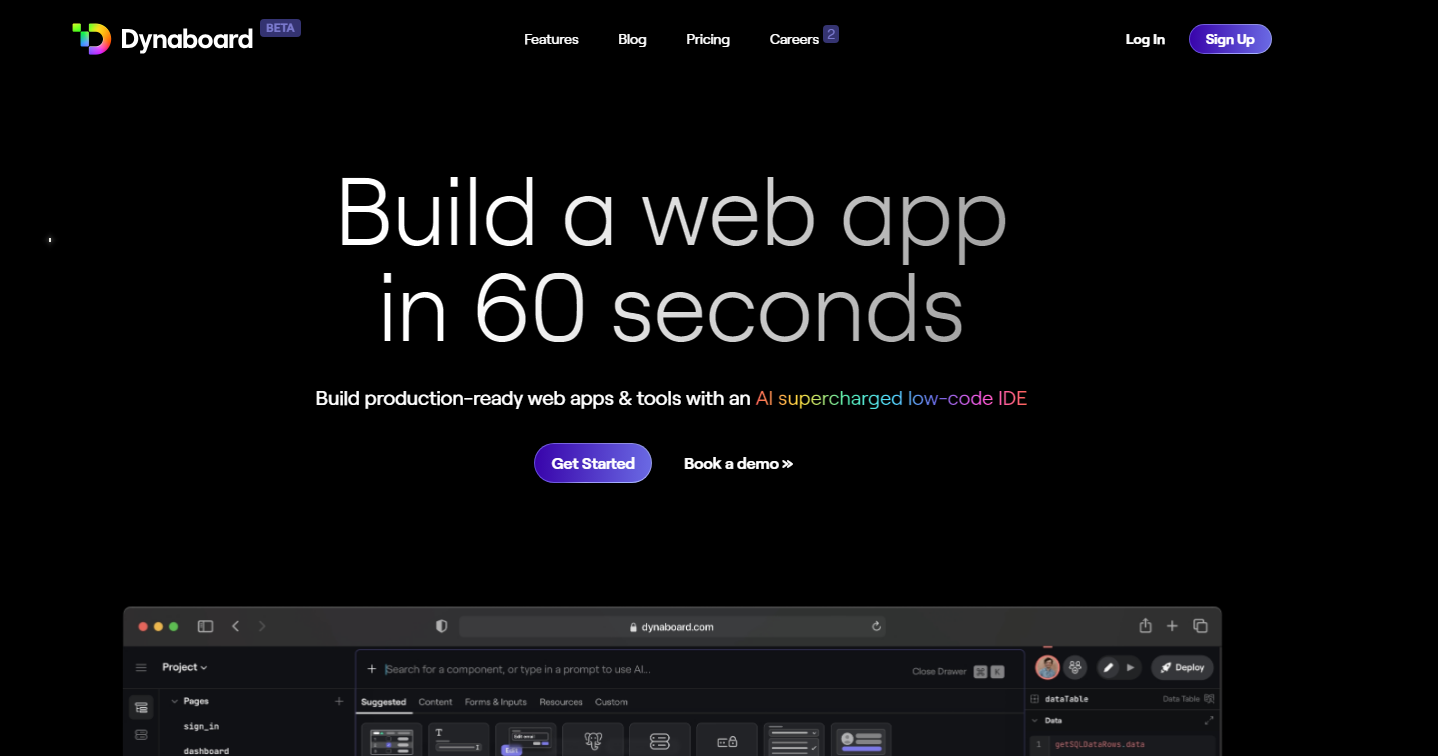The height and width of the screenshot is (756, 1438).
Task: Select the data resources icon in the left rail
Action: click(141, 735)
